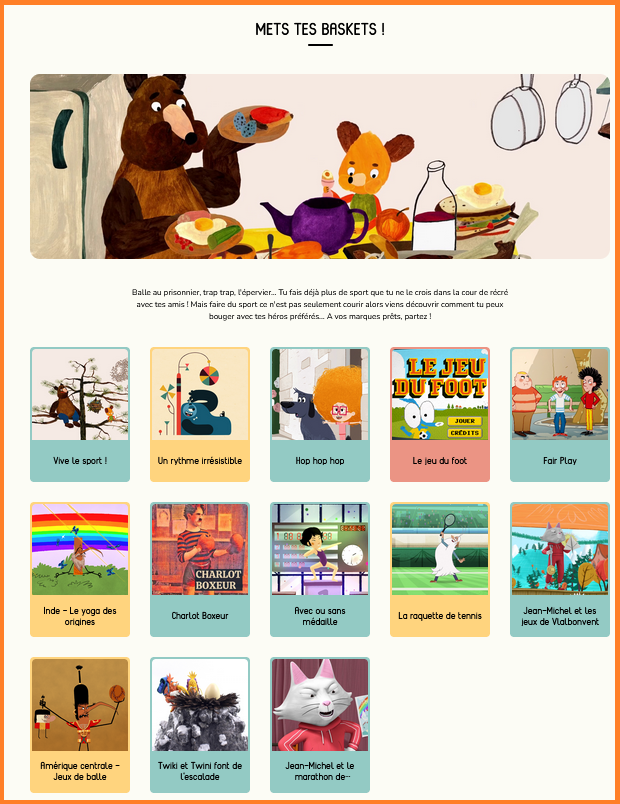Click the JOUER button in Le jeu du foot image

[465, 421]
